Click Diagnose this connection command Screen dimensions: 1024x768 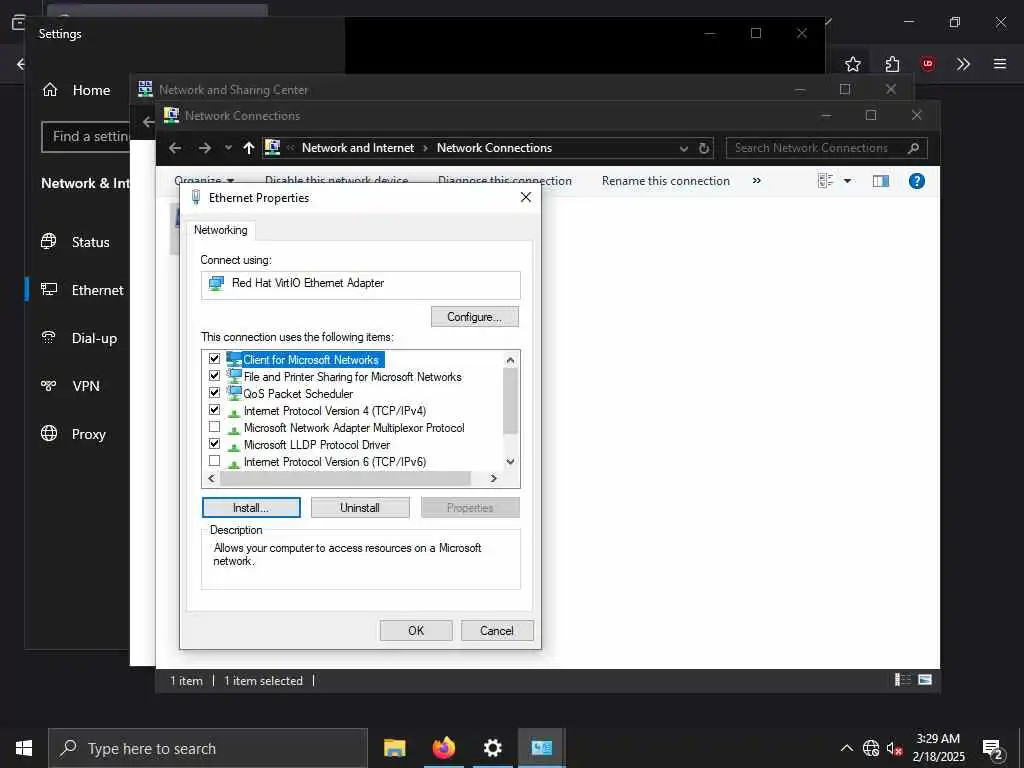tap(505, 182)
